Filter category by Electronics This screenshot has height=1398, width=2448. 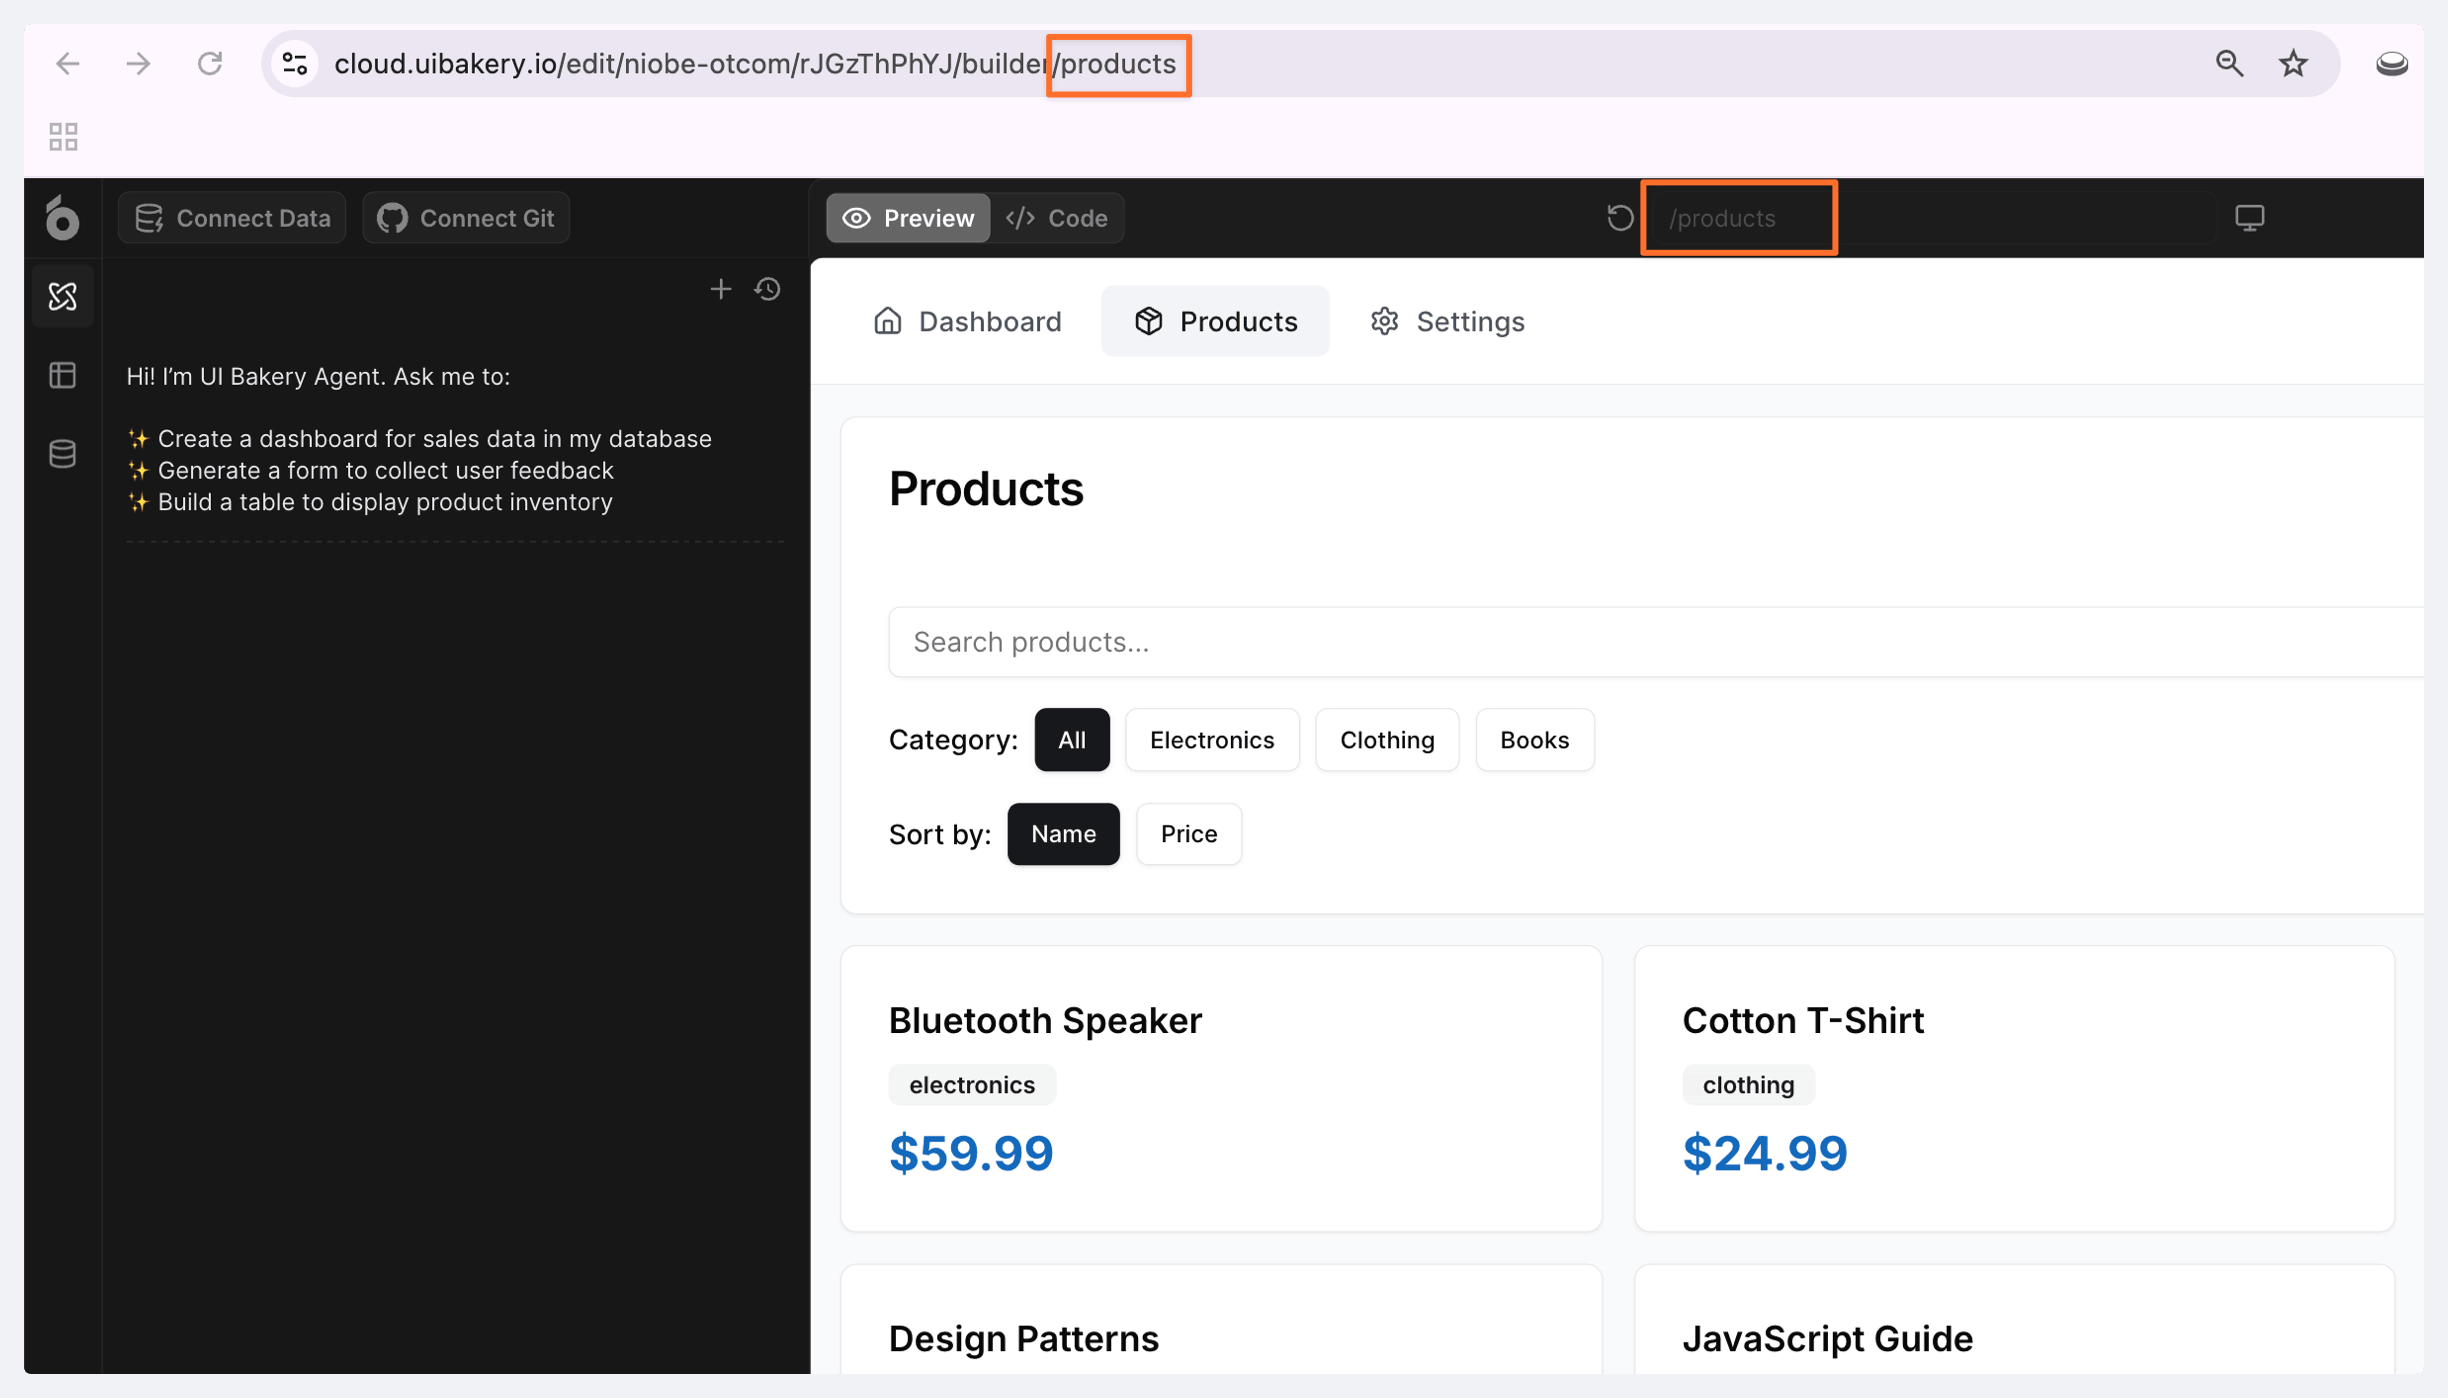point(1211,740)
